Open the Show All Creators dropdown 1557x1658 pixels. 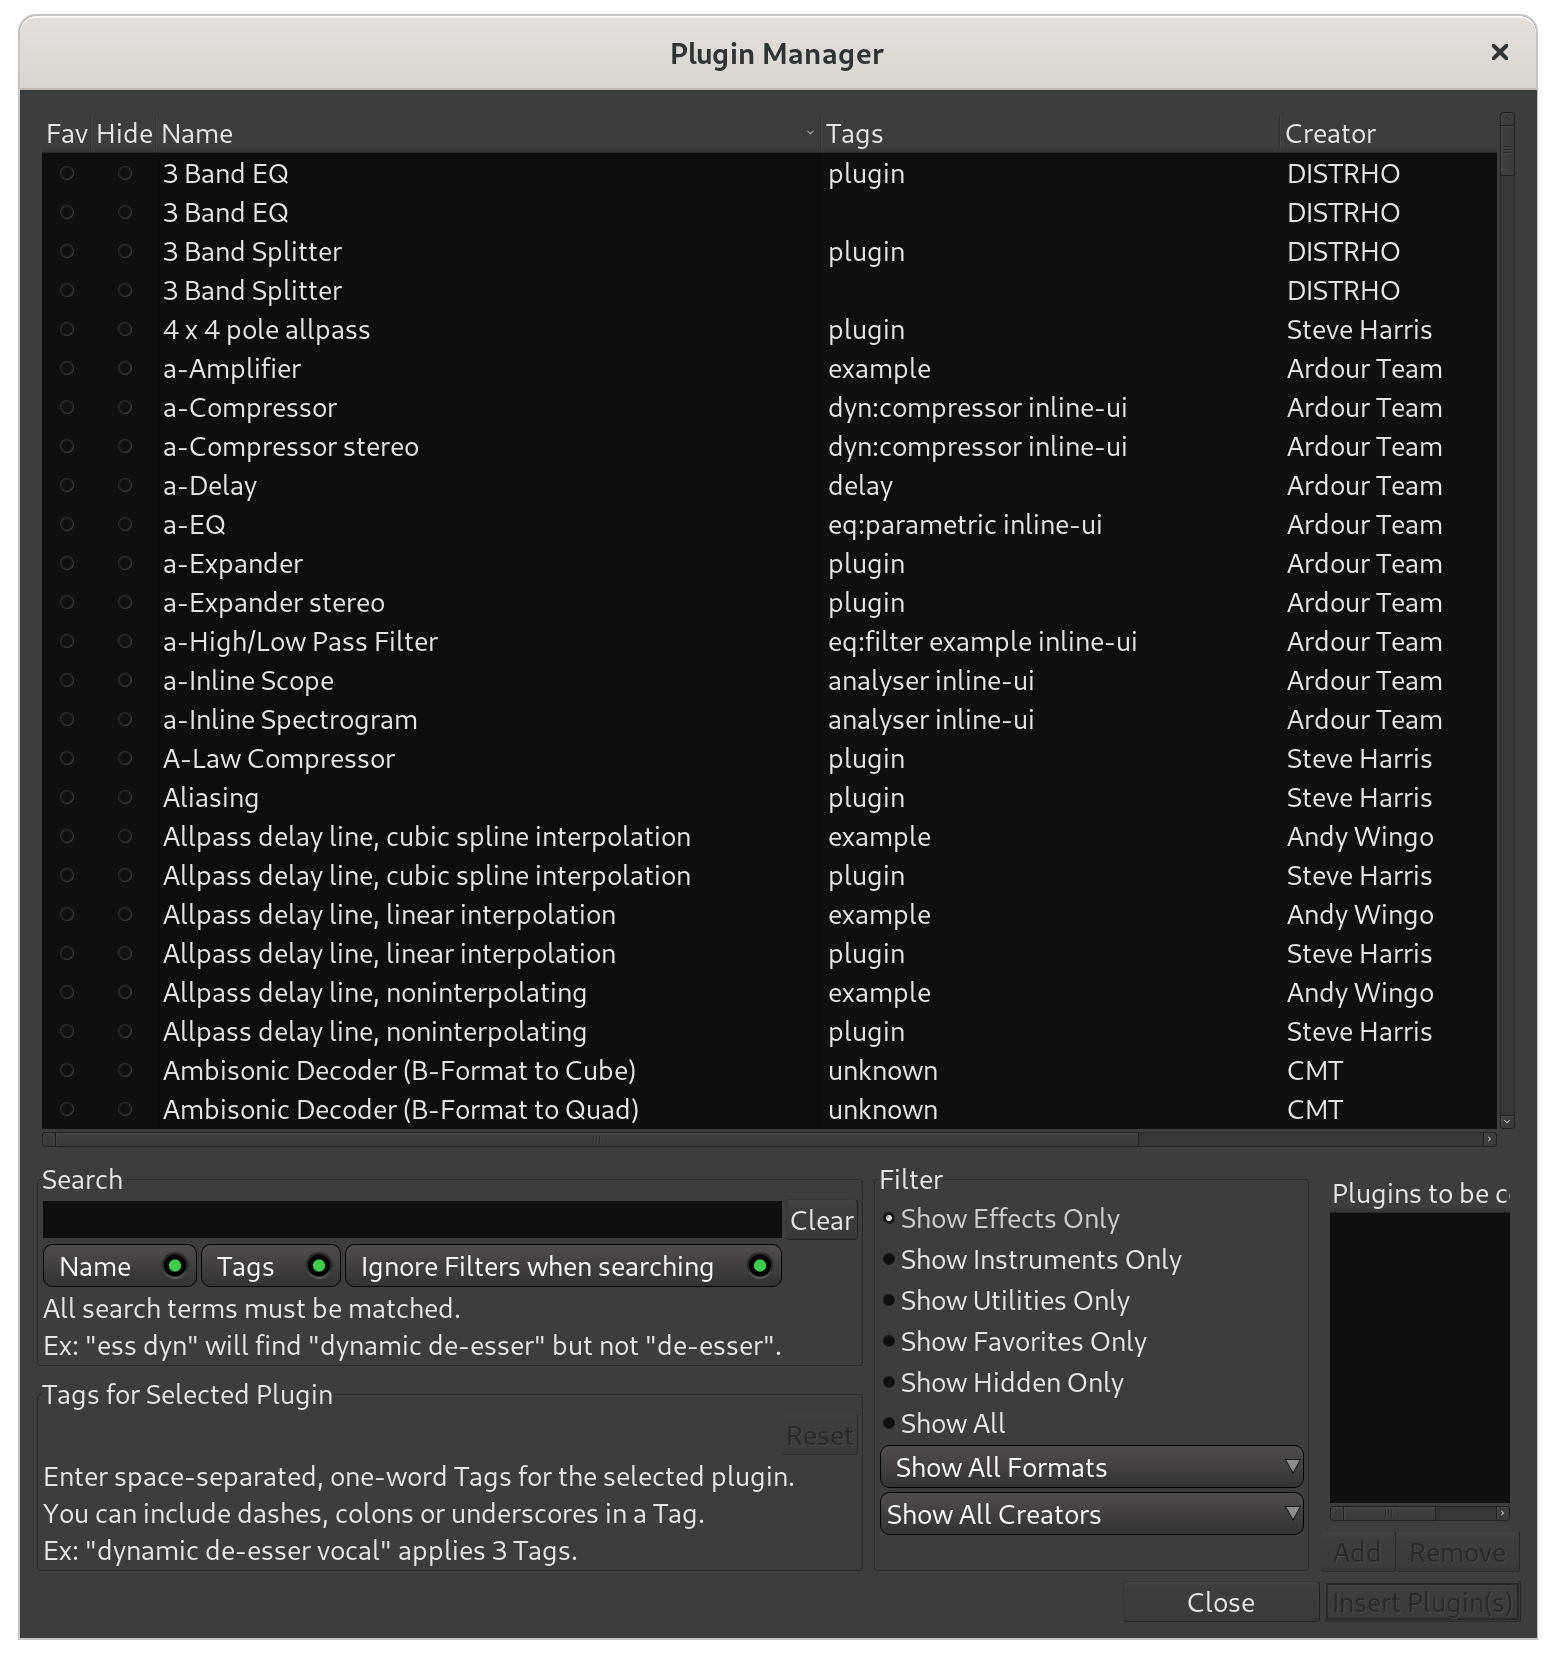point(1091,1515)
